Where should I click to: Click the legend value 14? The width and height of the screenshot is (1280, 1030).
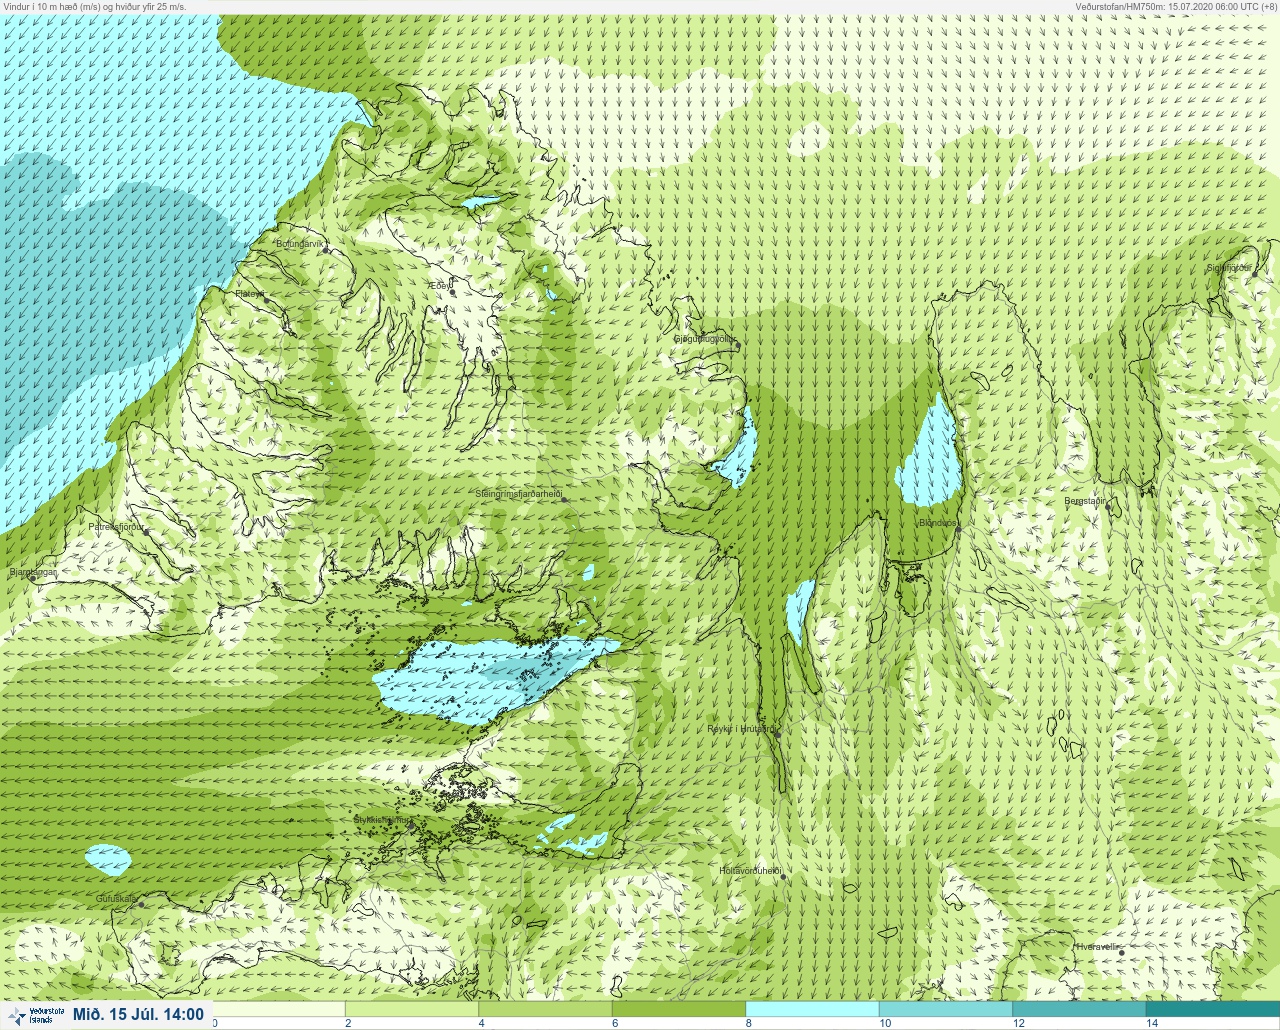pyautogui.click(x=1152, y=1023)
